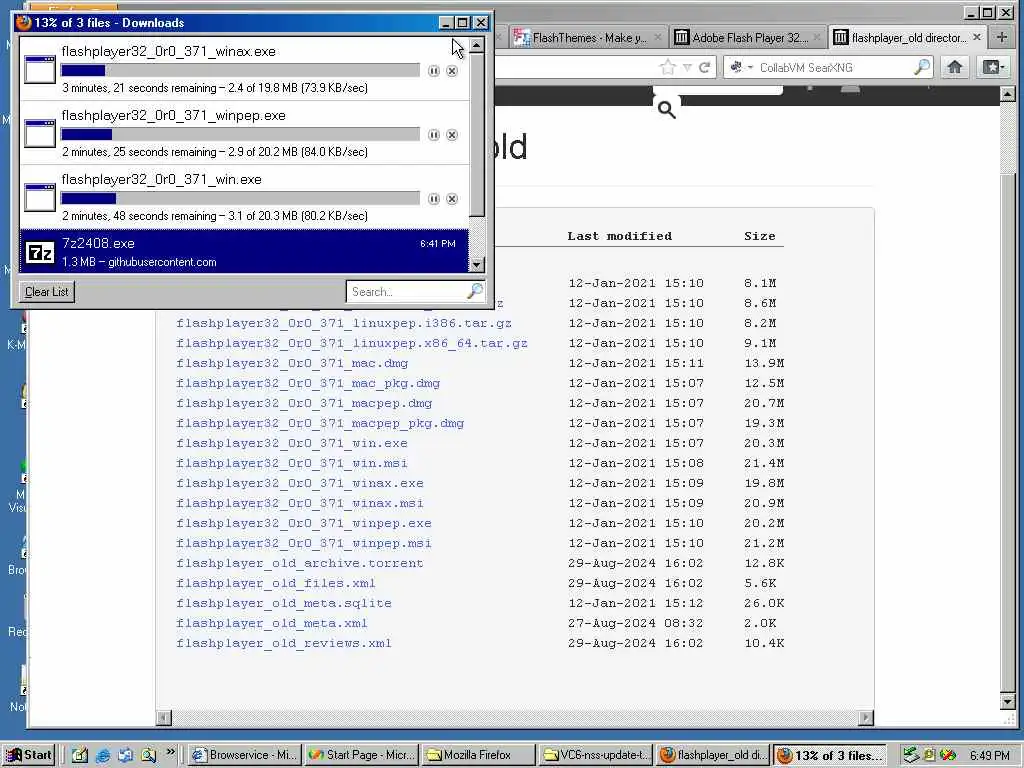Click the CollabVM SearXNG search magnifier
Screen dimensions: 1024x768
pyautogui.click(x=921, y=67)
